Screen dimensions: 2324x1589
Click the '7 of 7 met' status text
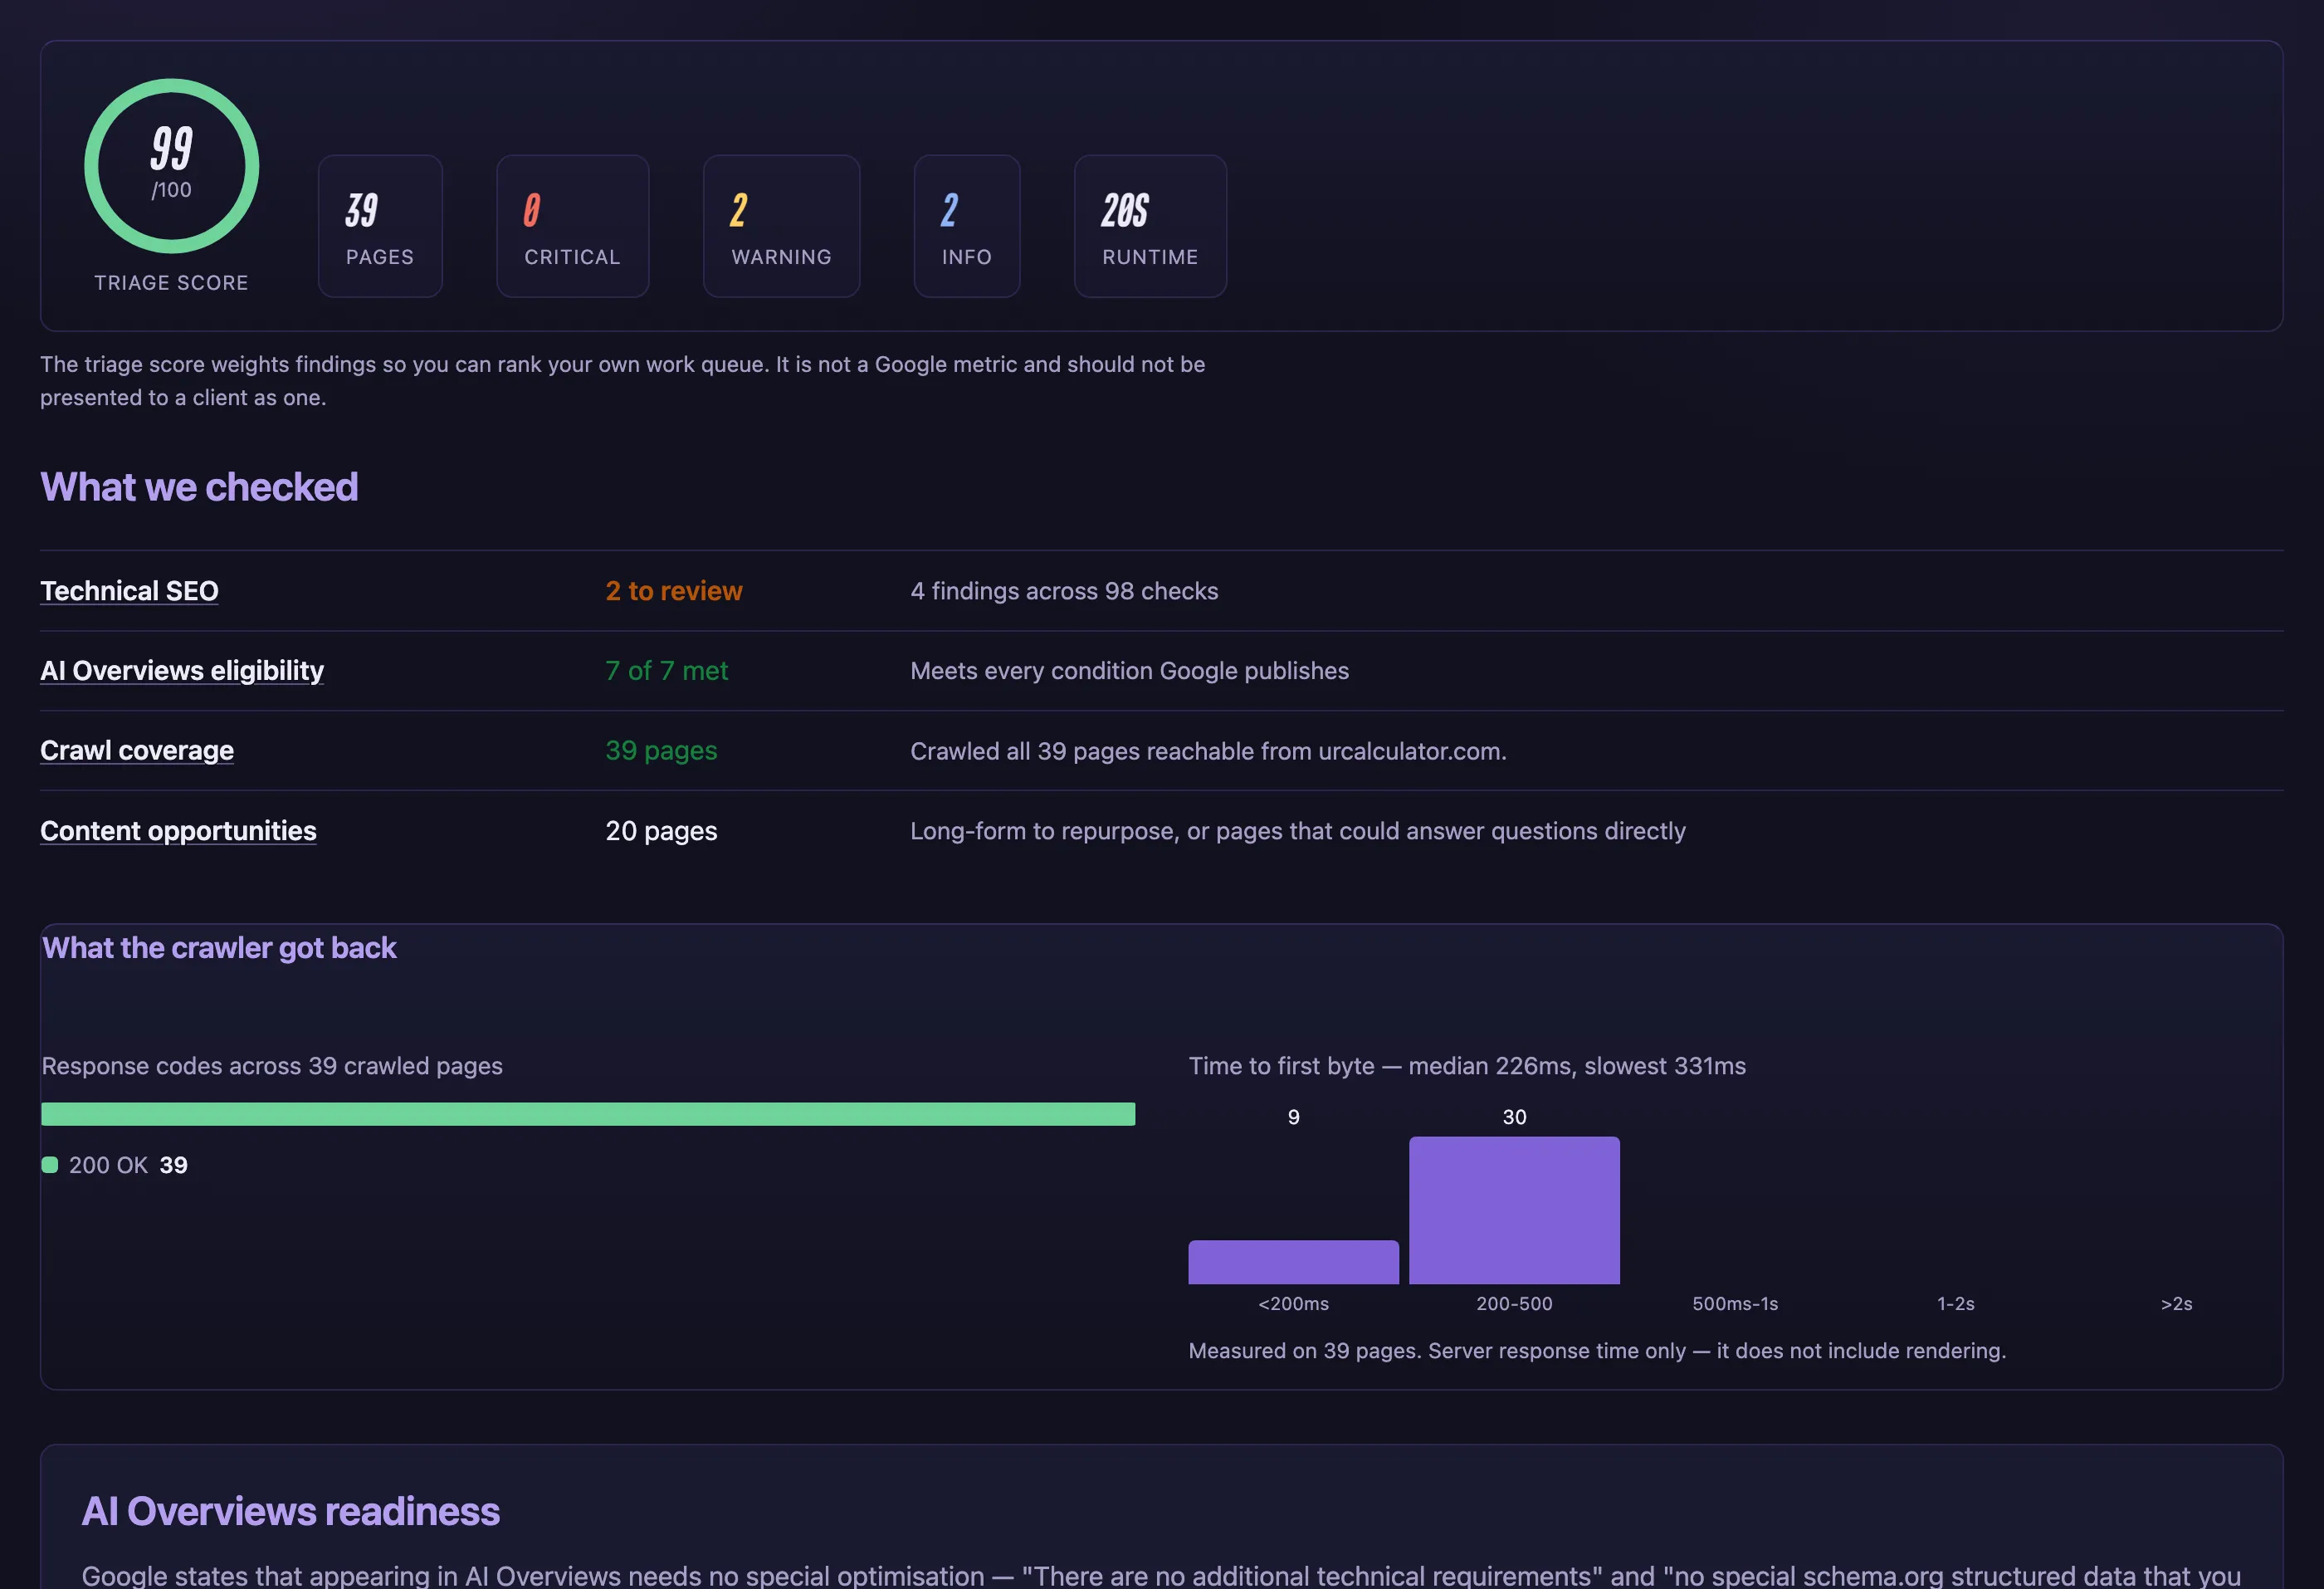(x=667, y=671)
